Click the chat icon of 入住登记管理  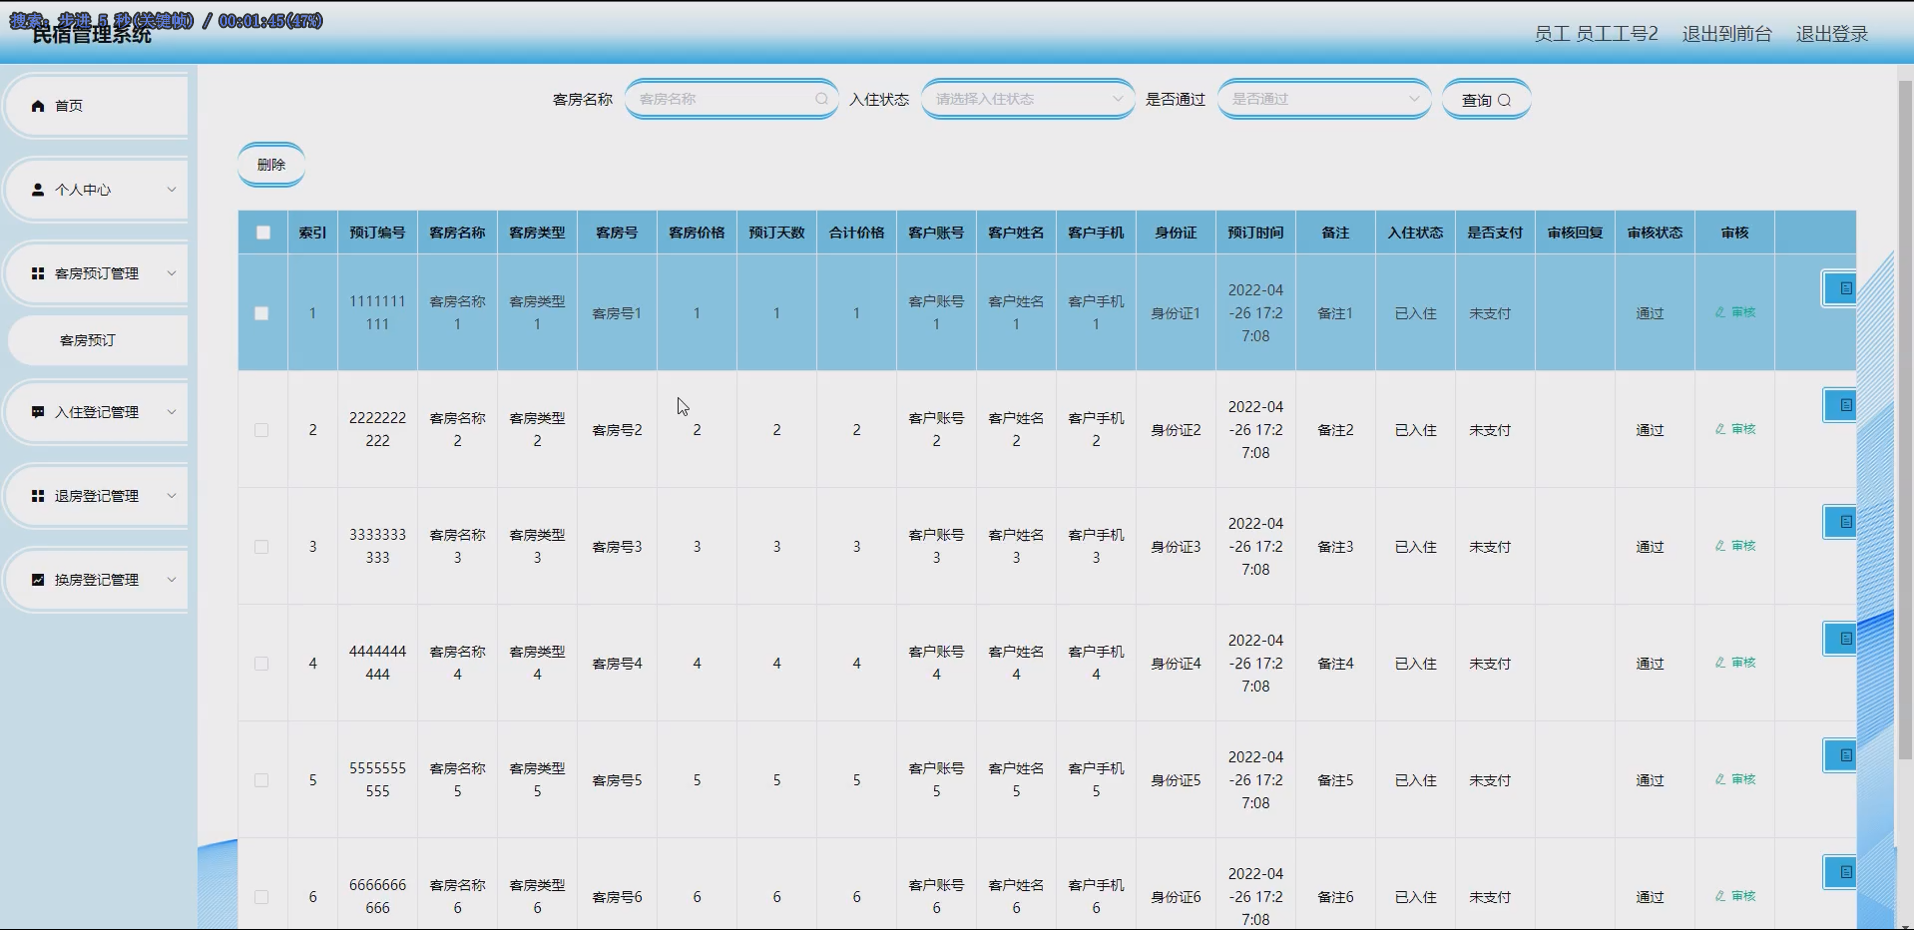pos(38,412)
